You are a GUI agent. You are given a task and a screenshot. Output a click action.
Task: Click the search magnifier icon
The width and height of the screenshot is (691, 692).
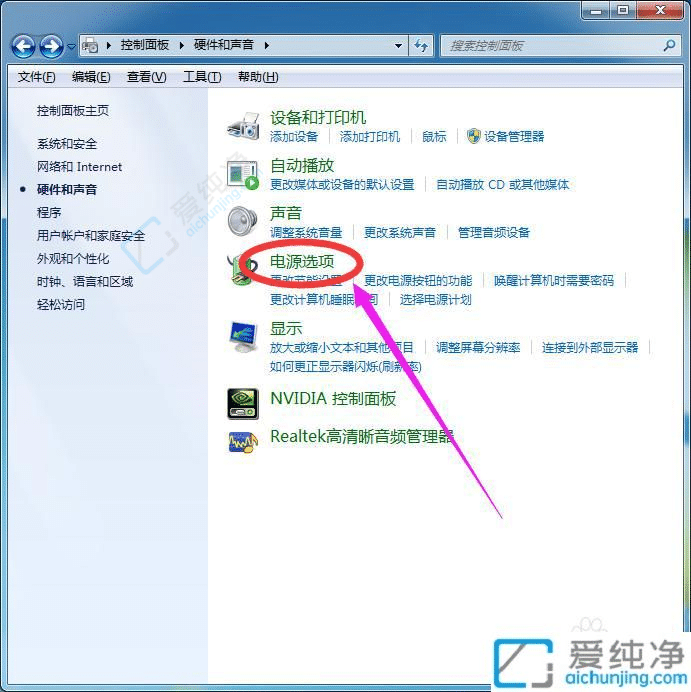click(x=669, y=45)
